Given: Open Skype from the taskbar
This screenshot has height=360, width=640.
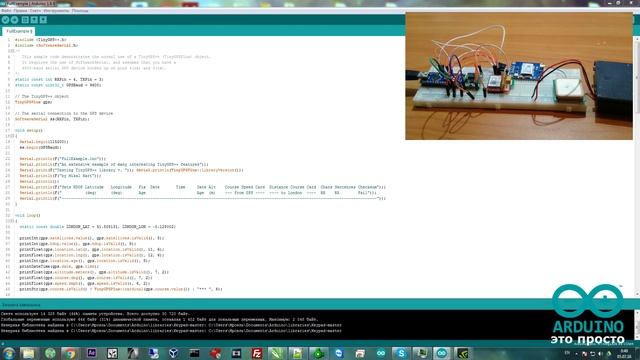Looking at the screenshot, I should click(x=401, y=353).
